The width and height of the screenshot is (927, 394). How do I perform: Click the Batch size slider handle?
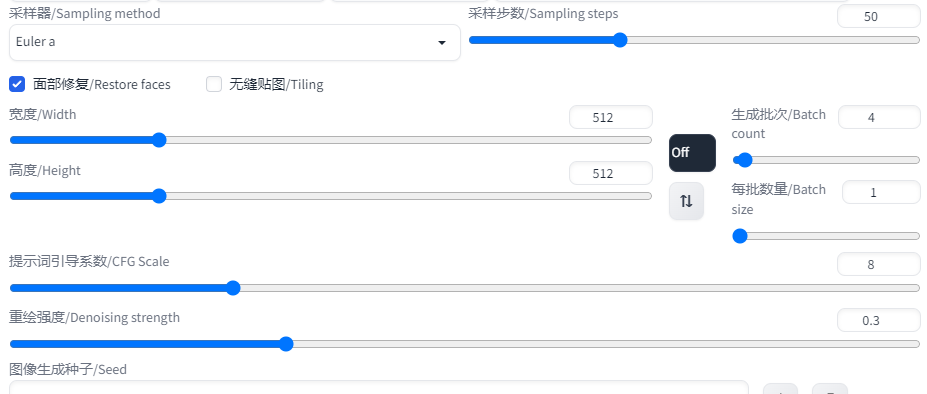click(x=740, y=236)
